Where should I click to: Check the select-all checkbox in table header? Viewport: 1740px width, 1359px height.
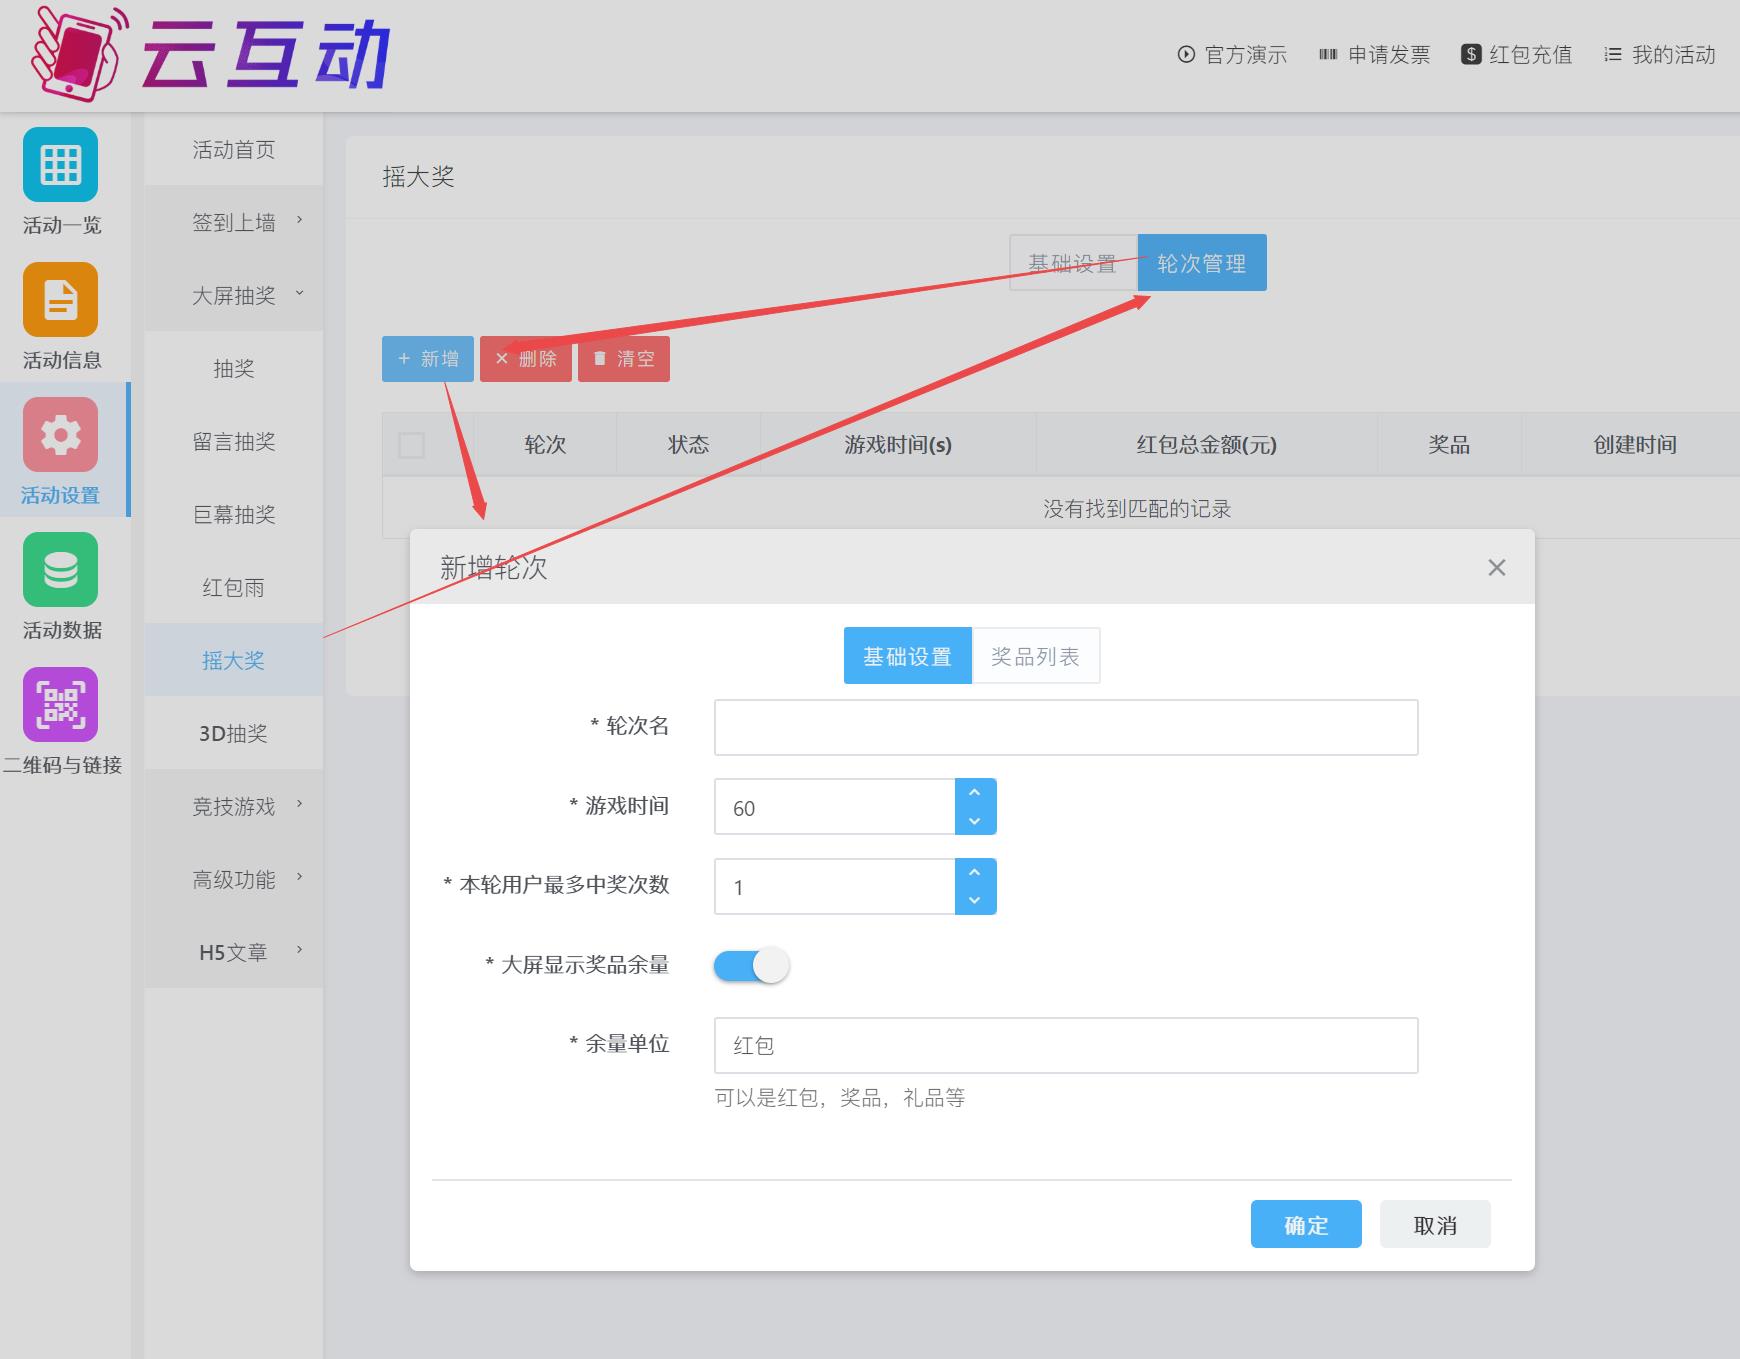tap(411, 445)
